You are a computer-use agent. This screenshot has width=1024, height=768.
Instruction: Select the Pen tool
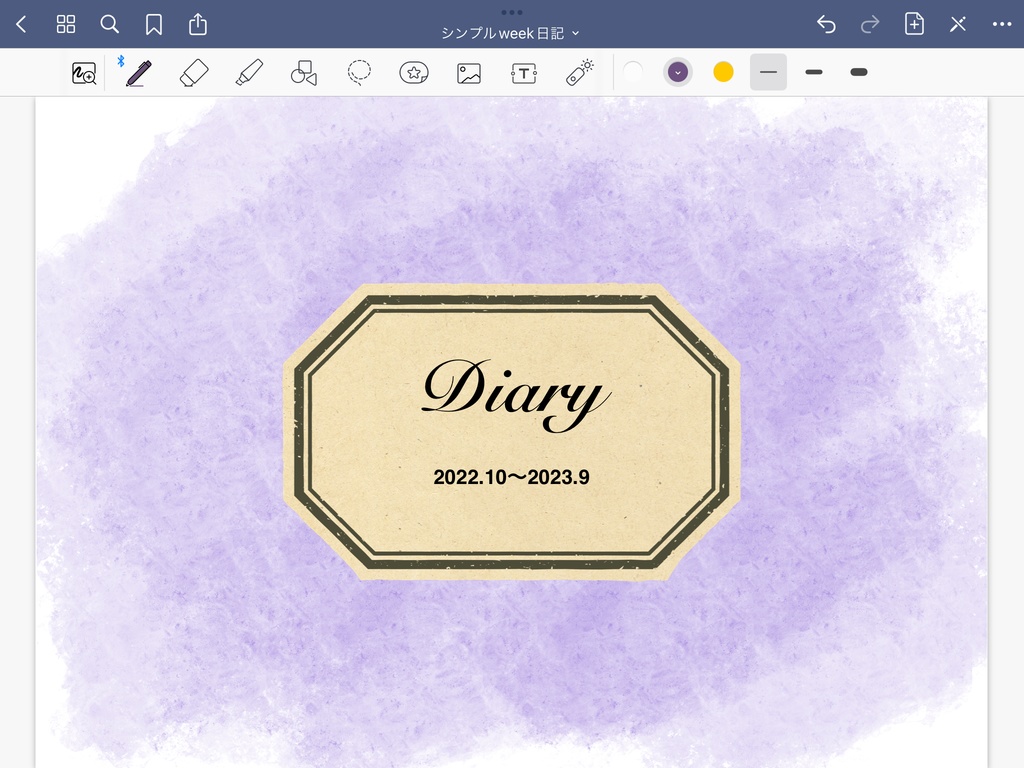[x=138, y=72]
